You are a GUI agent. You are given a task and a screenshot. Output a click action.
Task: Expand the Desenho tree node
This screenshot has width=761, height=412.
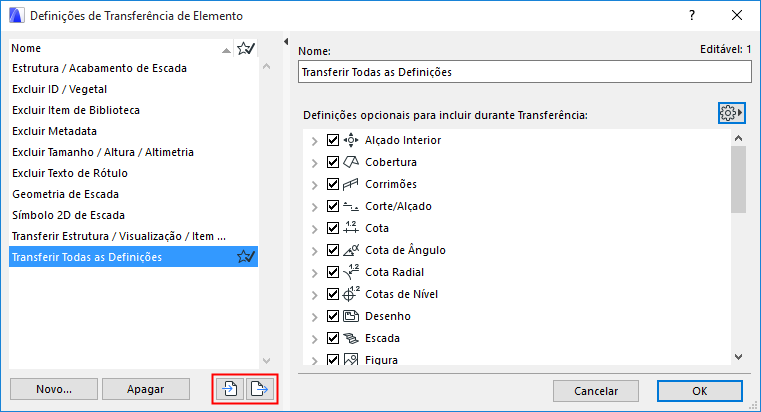[314, 316]
